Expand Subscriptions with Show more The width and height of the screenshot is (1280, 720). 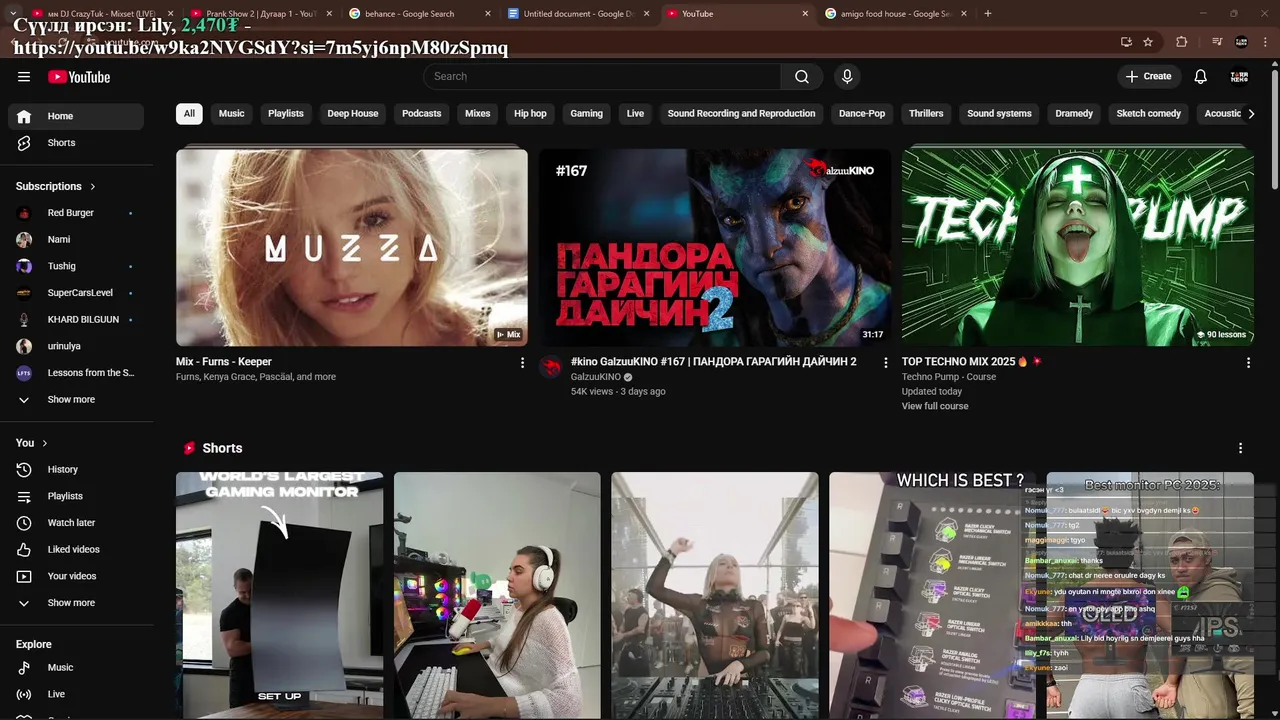(76, 400)
